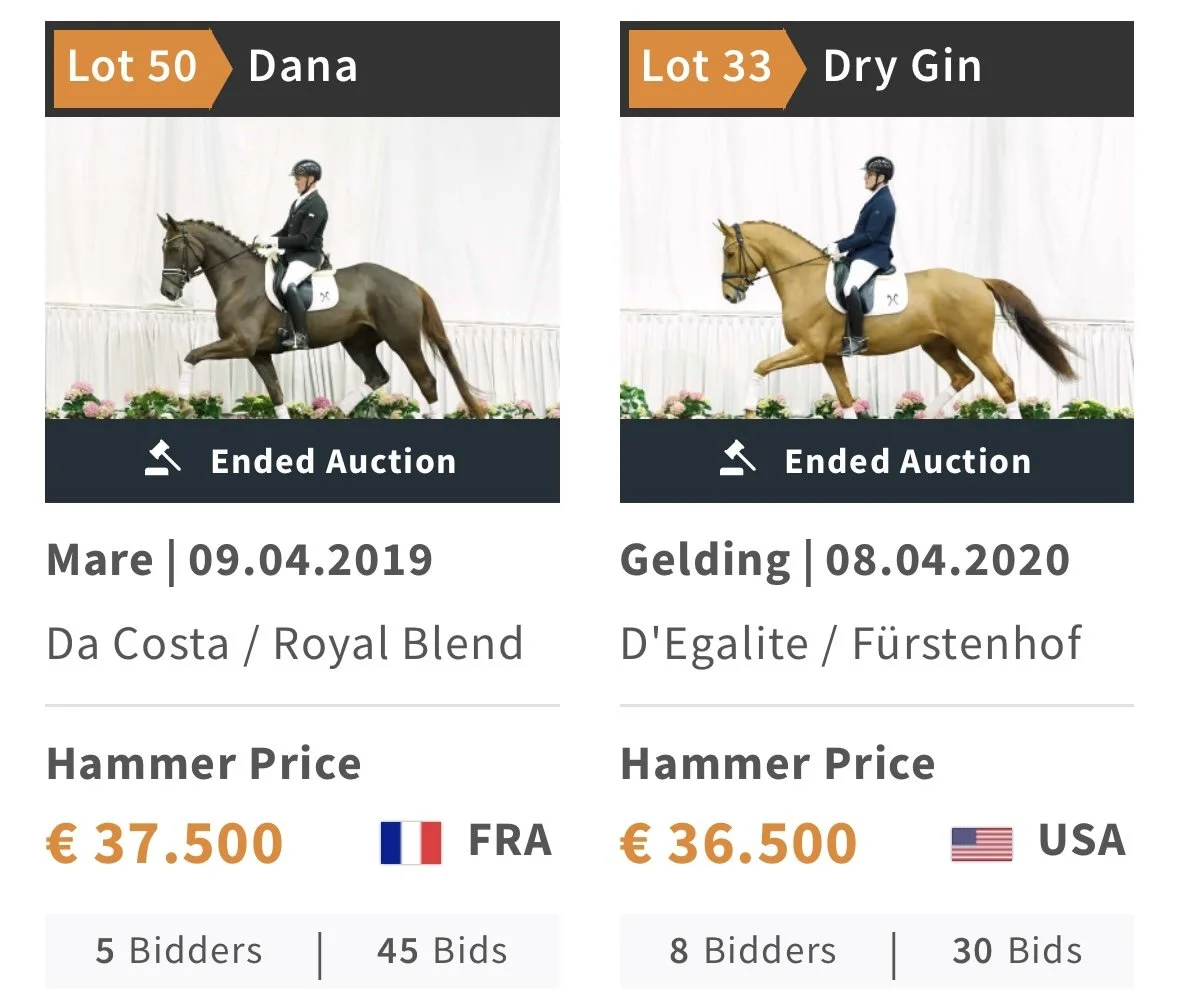Select D'Egalite / Fürstenhof pedigree text
The width and height of the screenshot is (1179, 1005).
pos(850,644)
